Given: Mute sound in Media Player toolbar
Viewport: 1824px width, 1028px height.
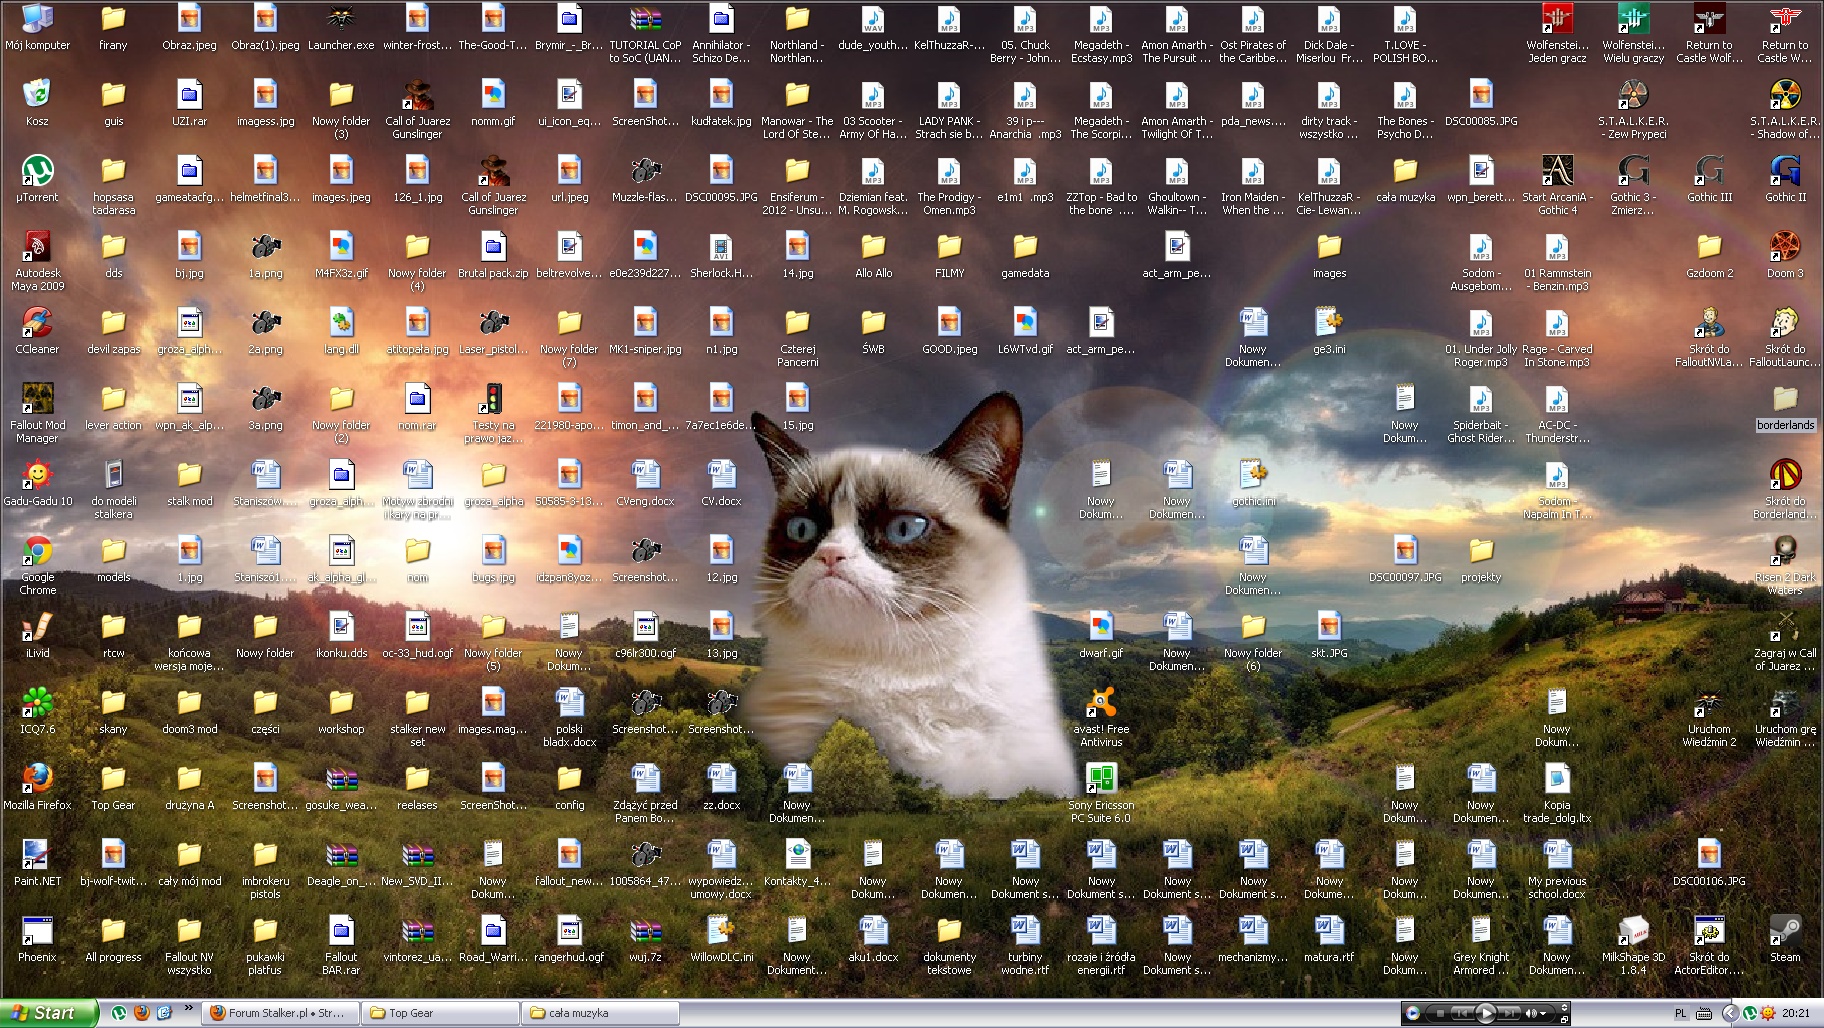Looking at the screenshot, I should 1530,1013.
